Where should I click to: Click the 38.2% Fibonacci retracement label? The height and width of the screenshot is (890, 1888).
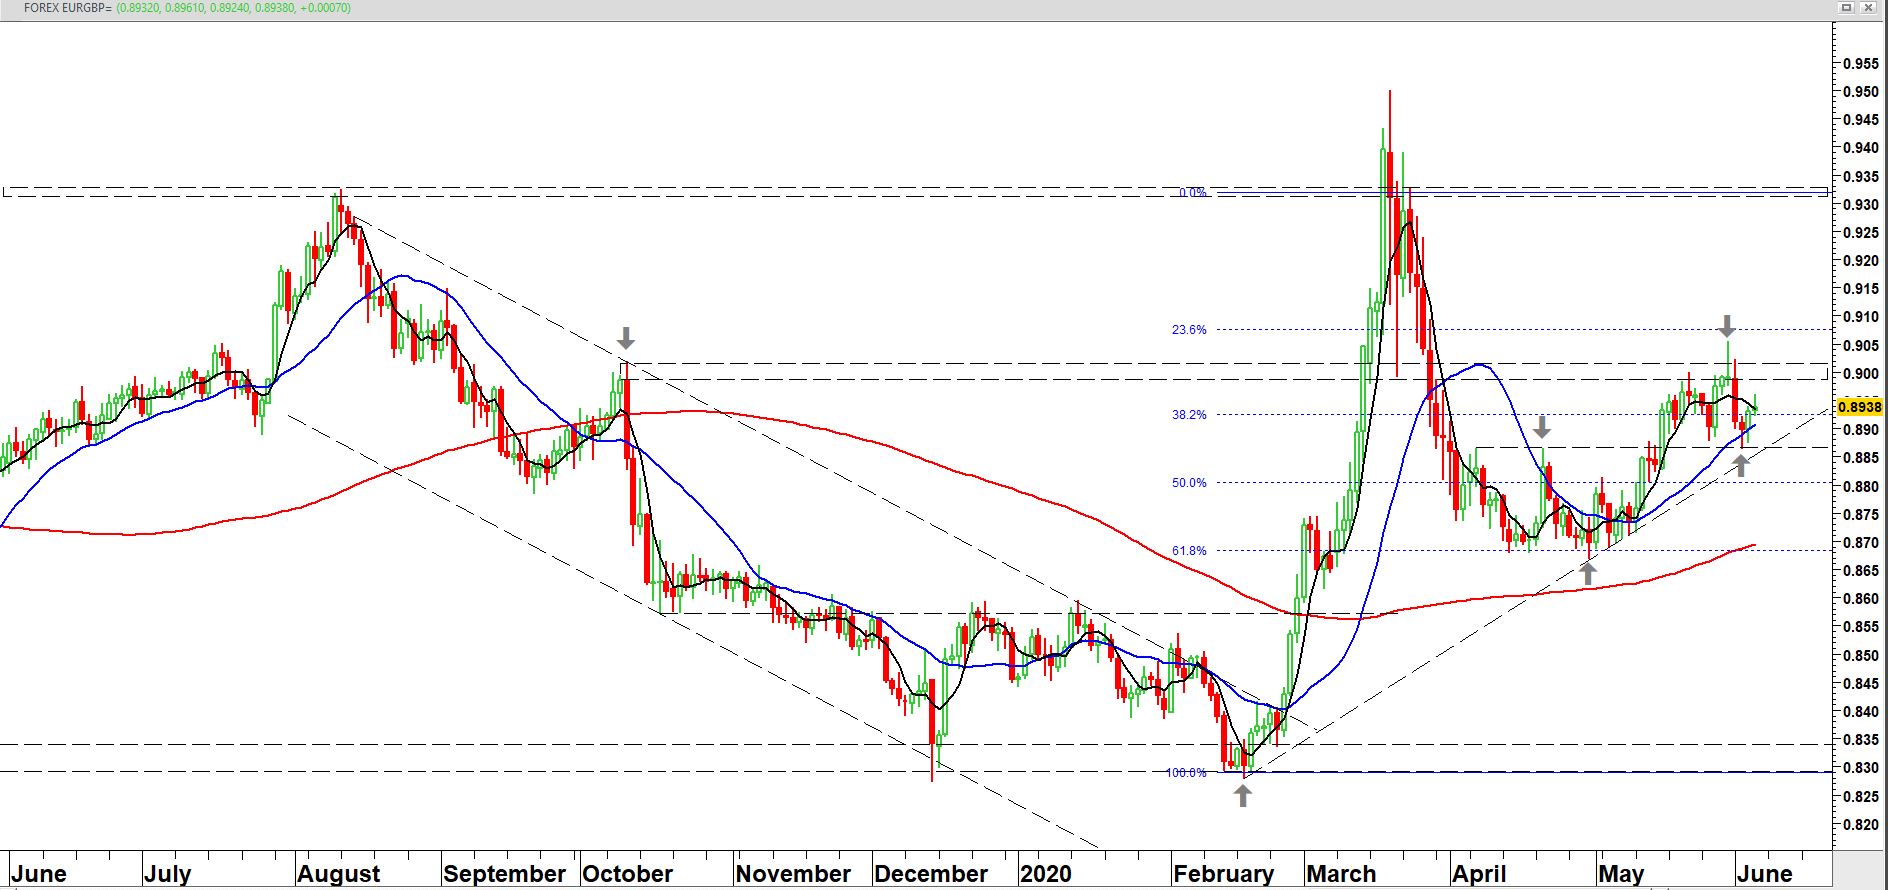(x=1189, y=415)
